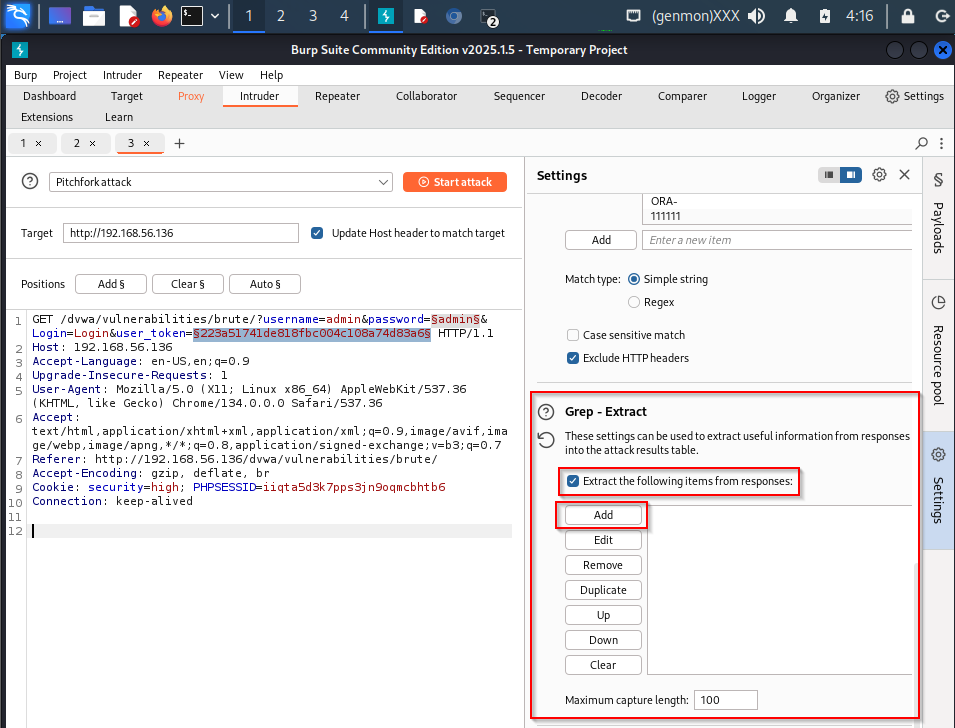
Task: Open the notifications bell icon
Action: point(791,16)
